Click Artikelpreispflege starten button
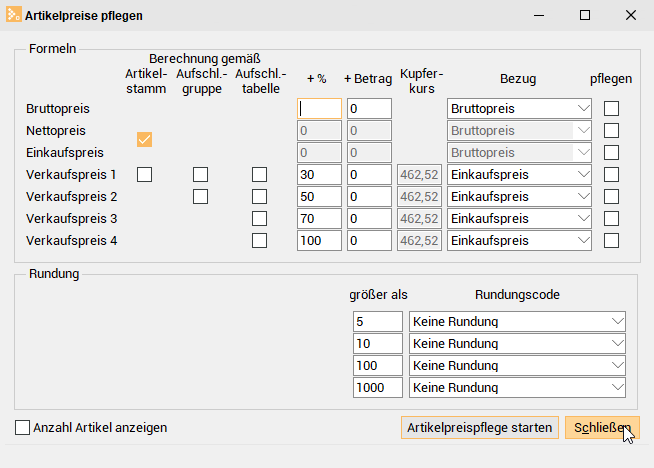The height and width of the screenshot is (468, 654). 480,428
